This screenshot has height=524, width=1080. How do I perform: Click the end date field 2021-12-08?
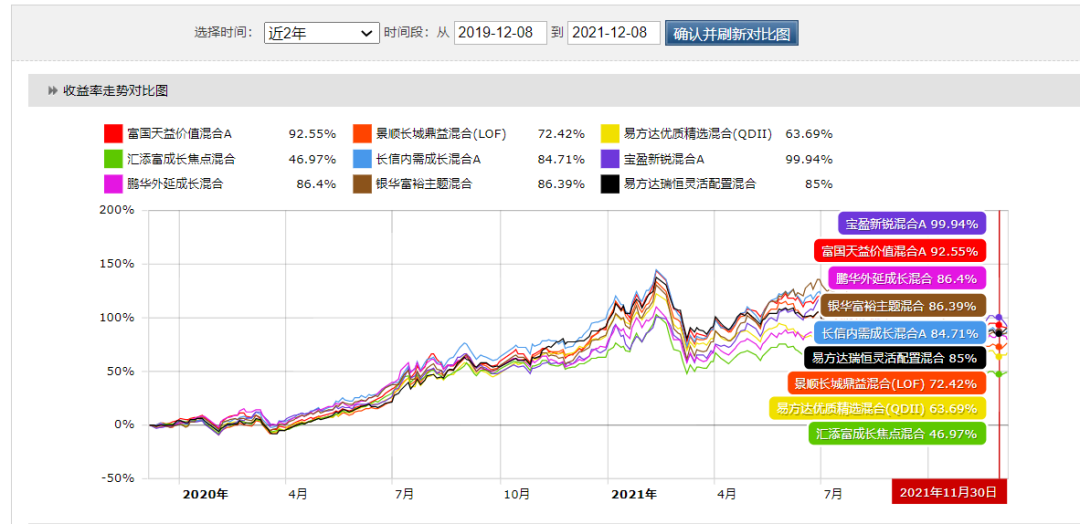(614, 32)
